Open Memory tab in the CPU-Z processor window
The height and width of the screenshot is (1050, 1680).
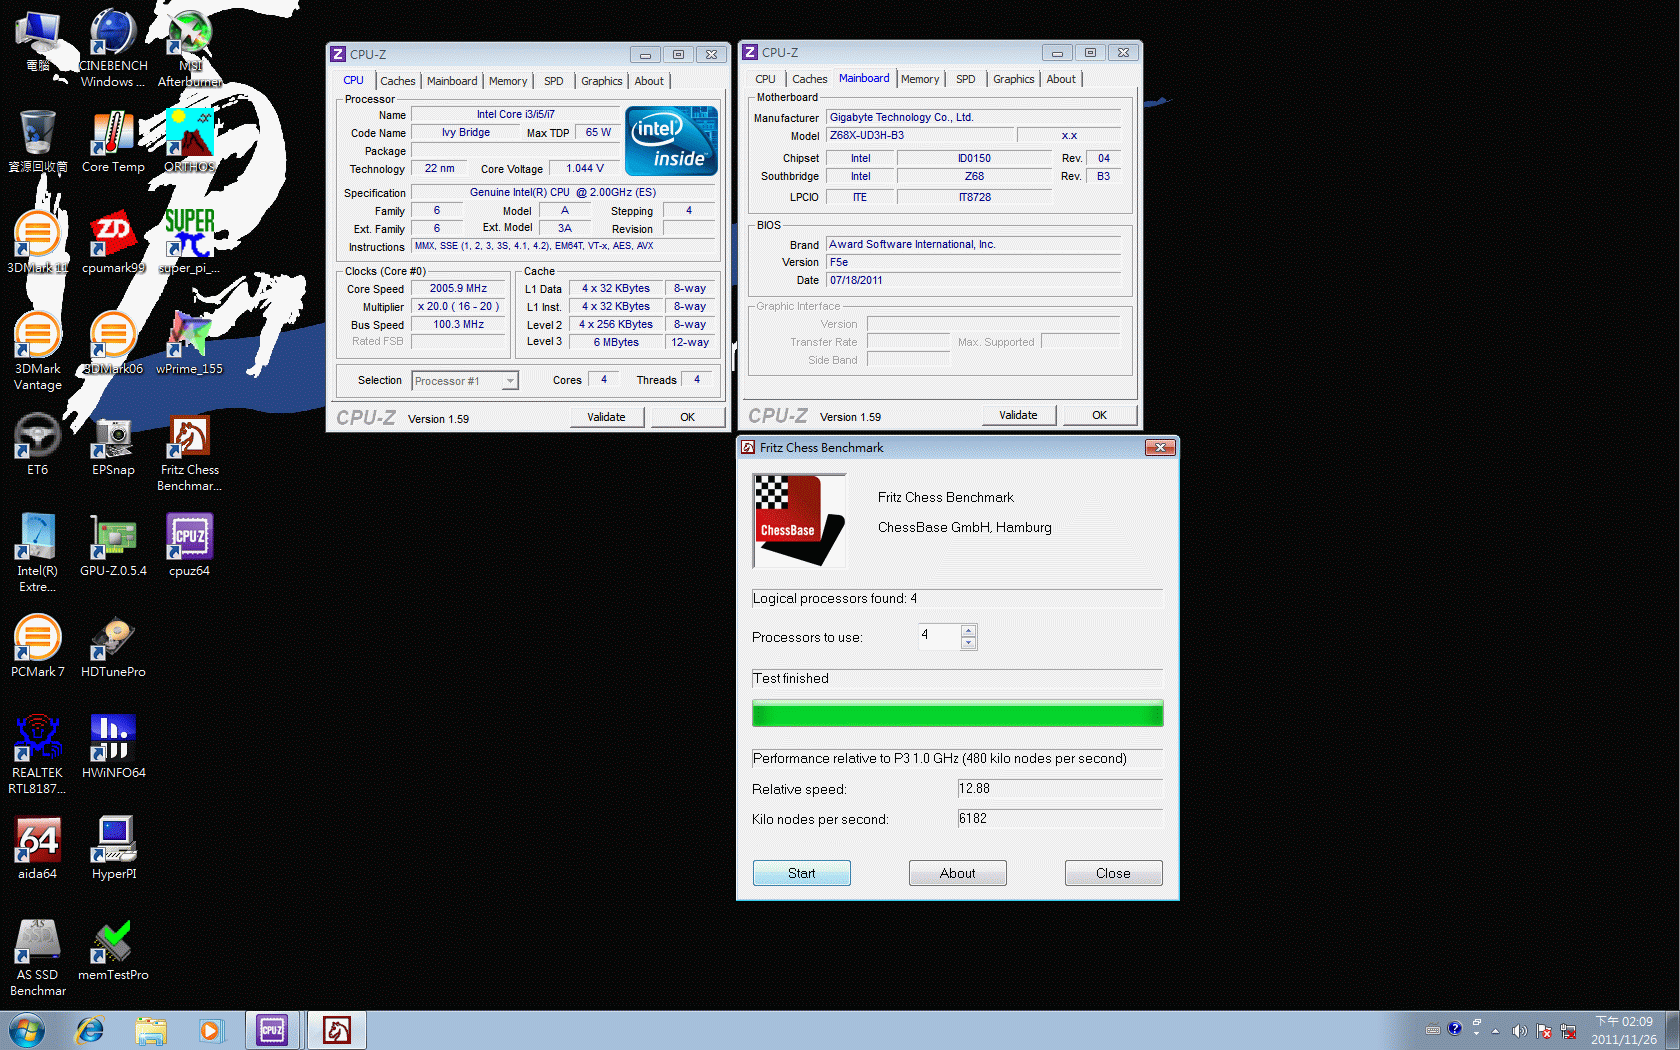click(x=508, y=81)
